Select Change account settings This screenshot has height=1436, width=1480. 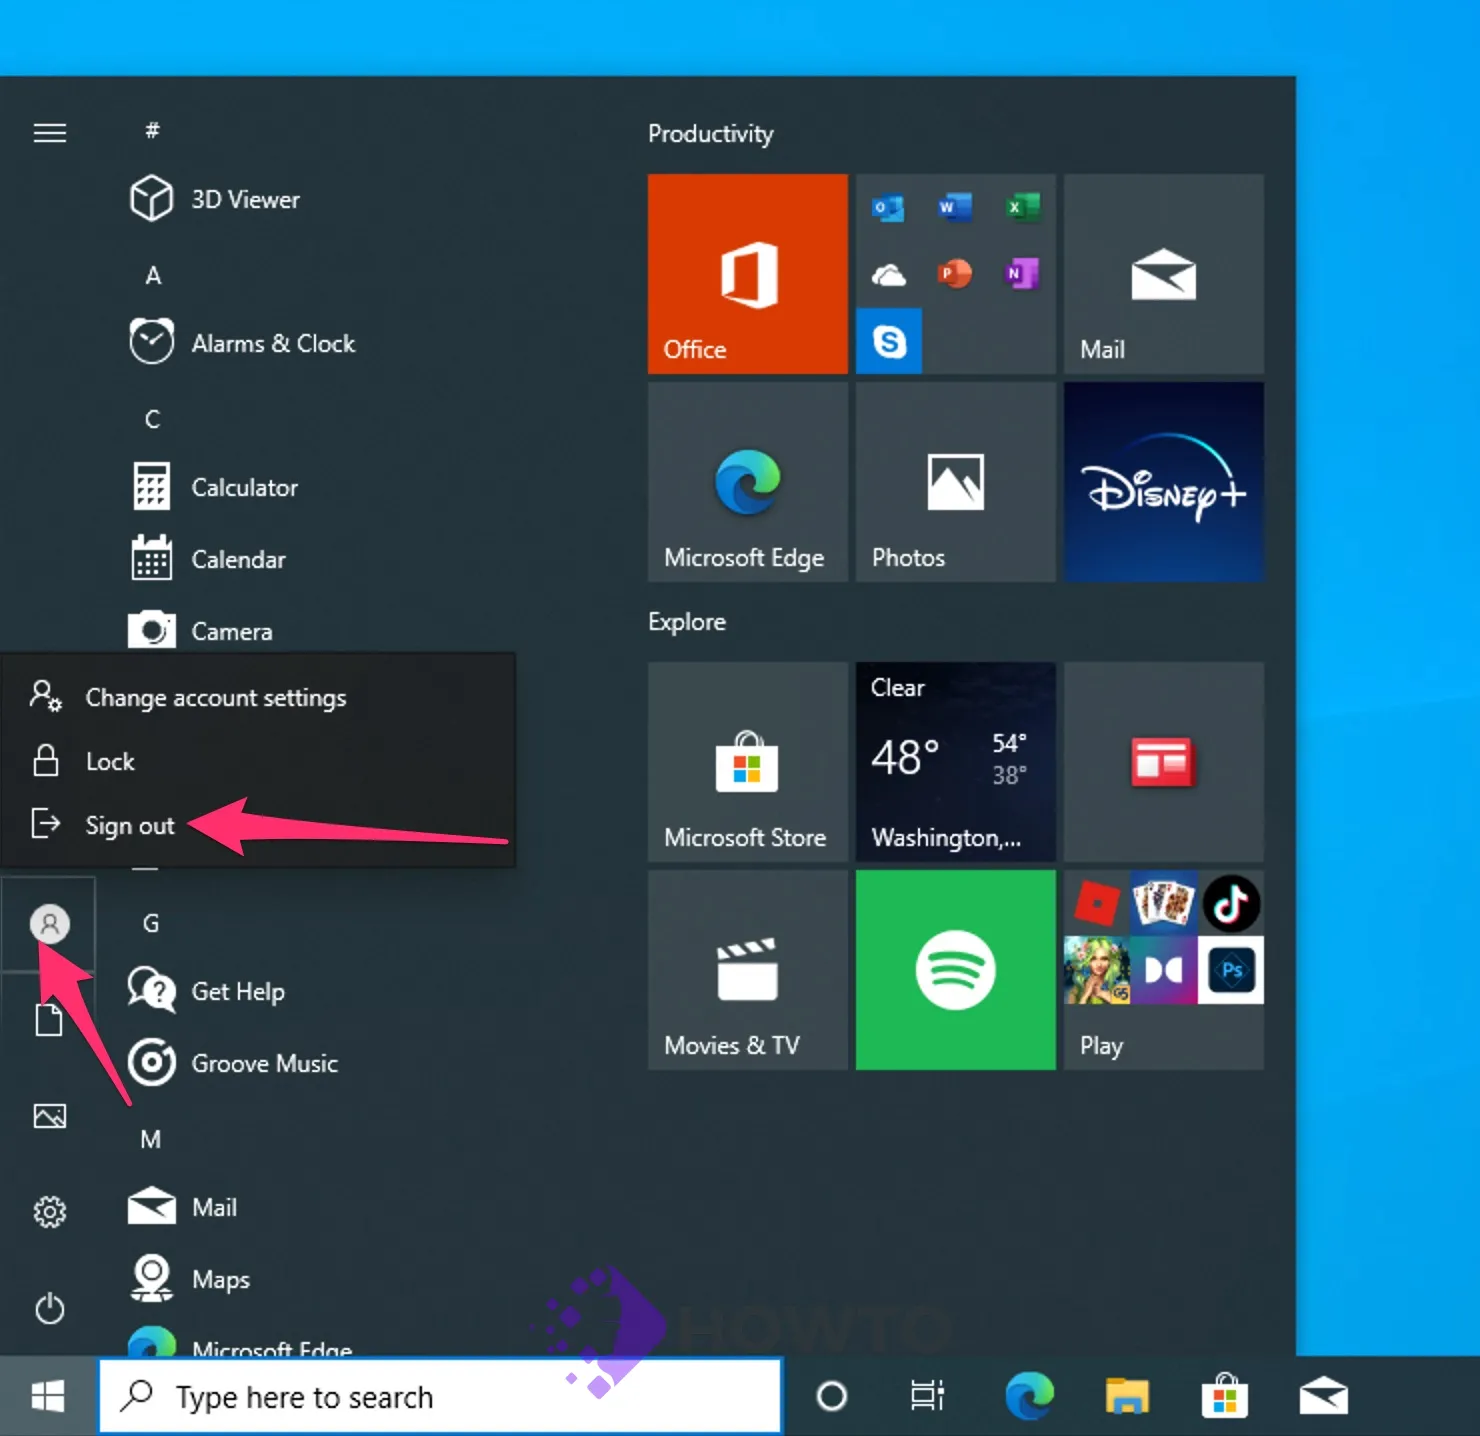coord(258,697)
